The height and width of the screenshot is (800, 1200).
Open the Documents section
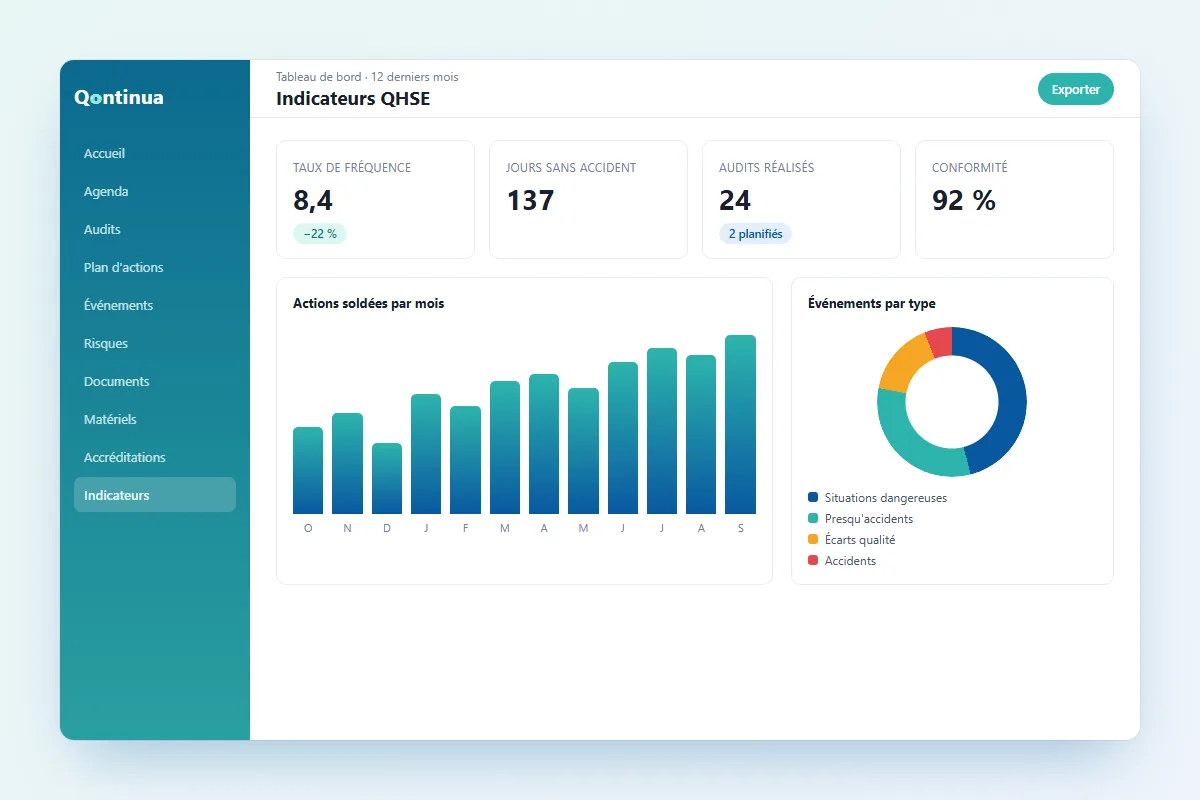pyautogui.click(x=155, y=381)
